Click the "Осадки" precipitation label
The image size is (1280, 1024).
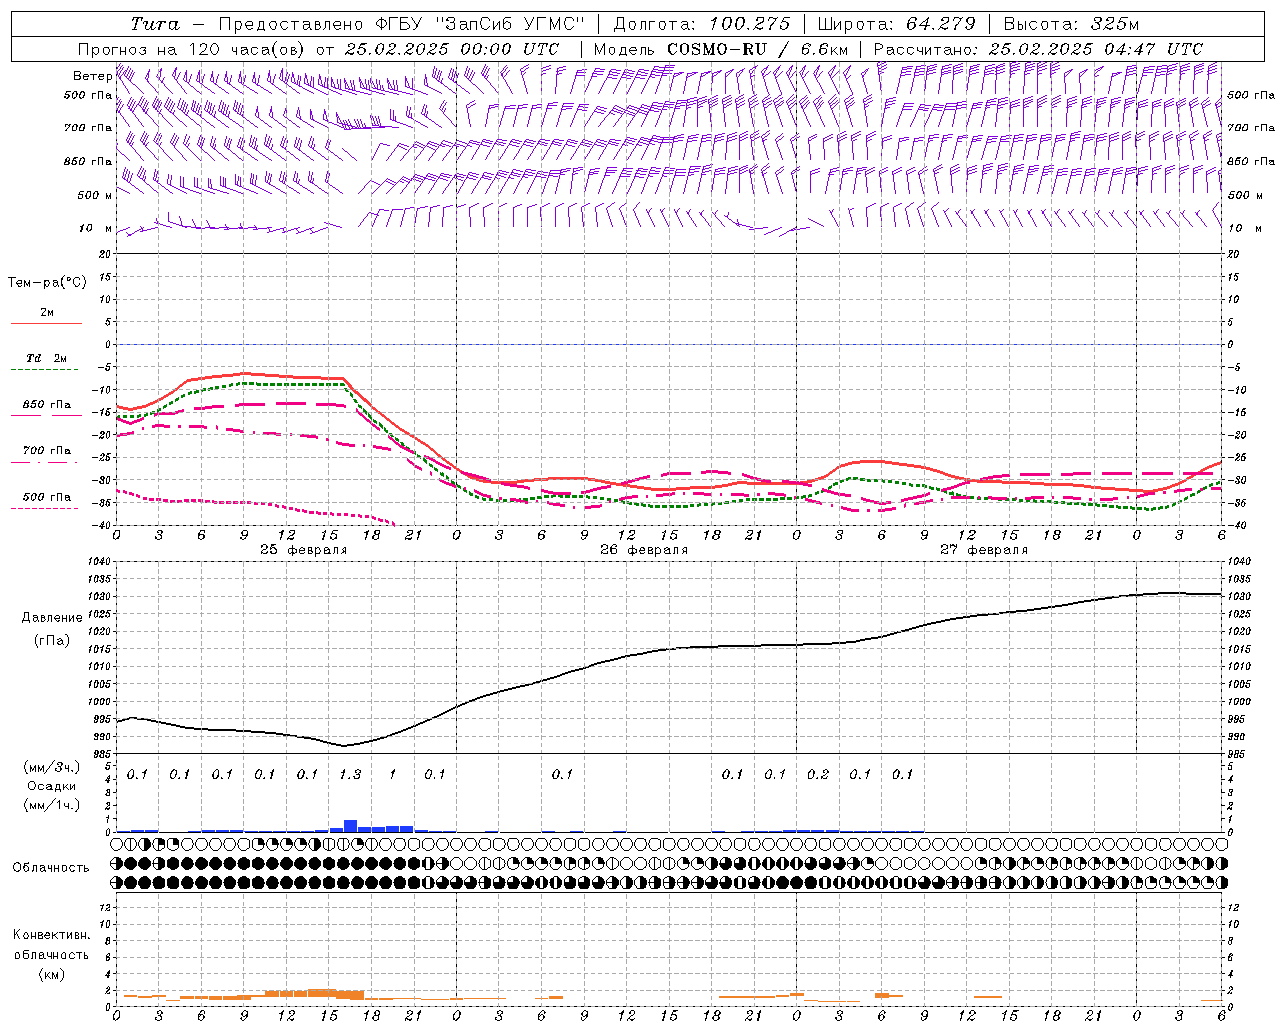pyautogui.click(x=51, y=786)
